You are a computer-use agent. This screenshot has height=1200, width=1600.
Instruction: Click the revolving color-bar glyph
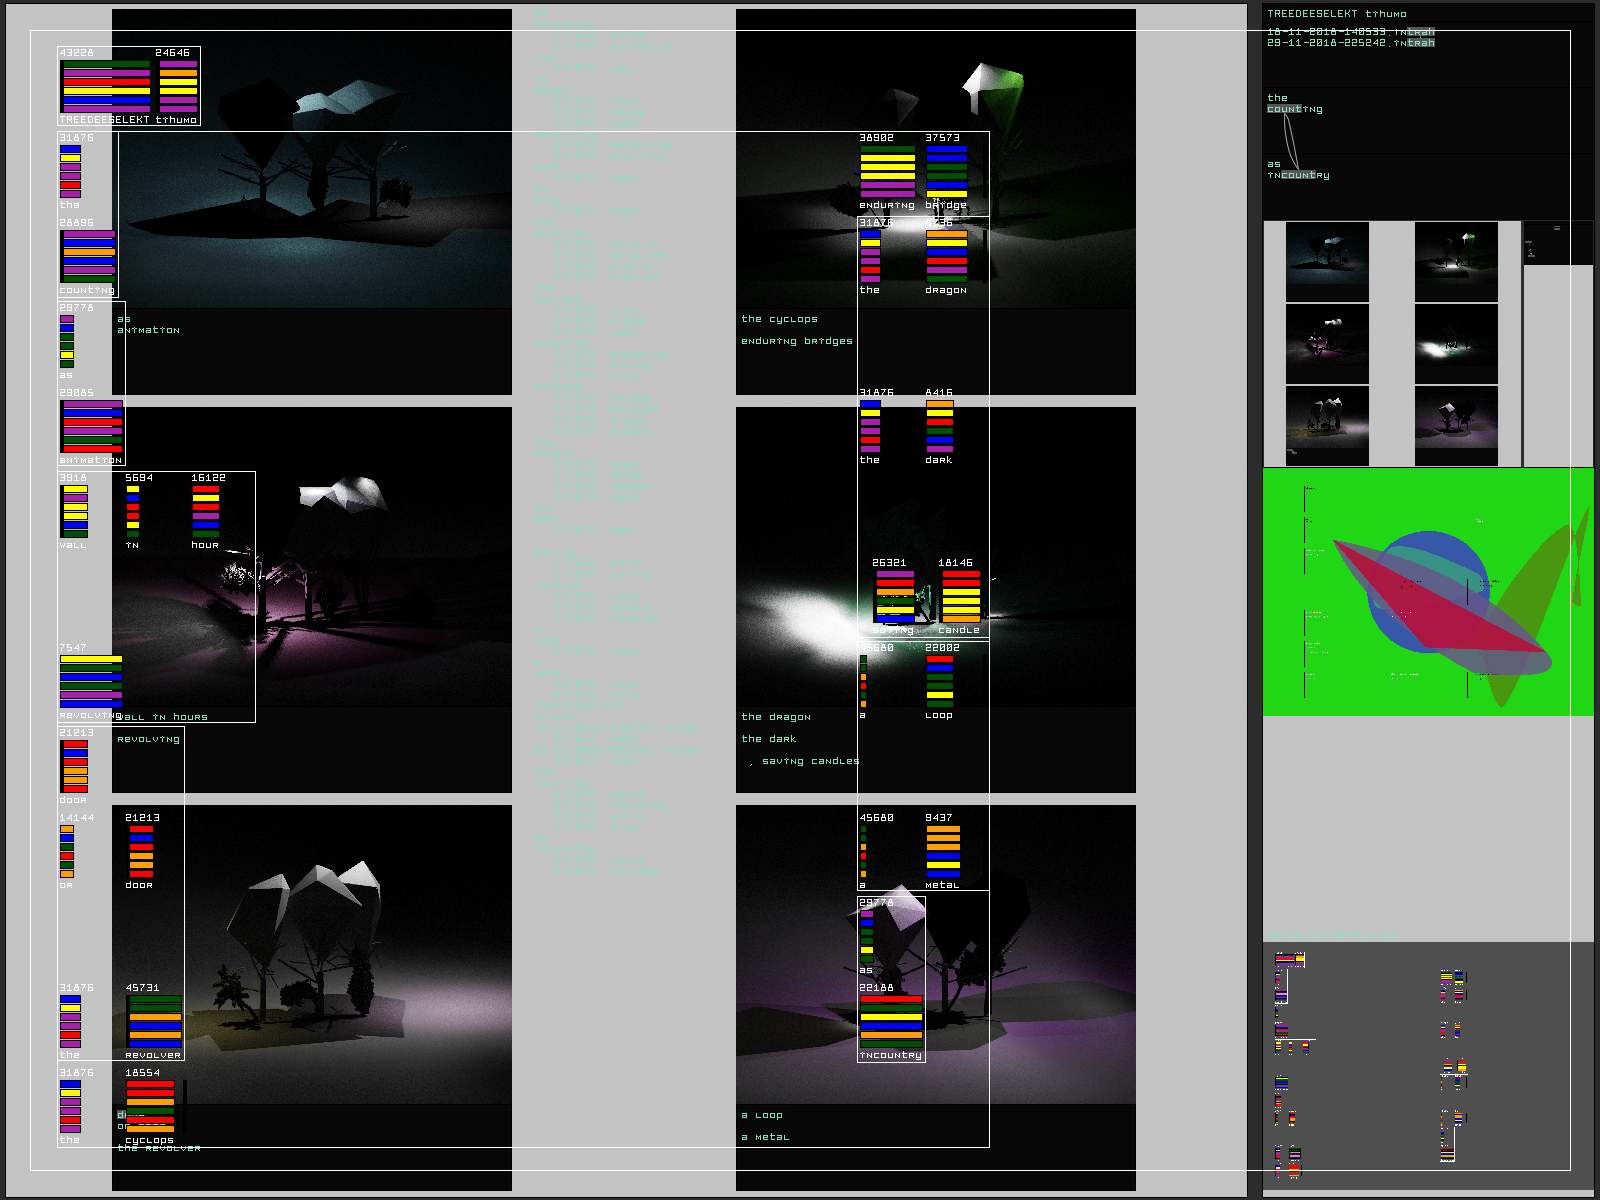(91, 682)
